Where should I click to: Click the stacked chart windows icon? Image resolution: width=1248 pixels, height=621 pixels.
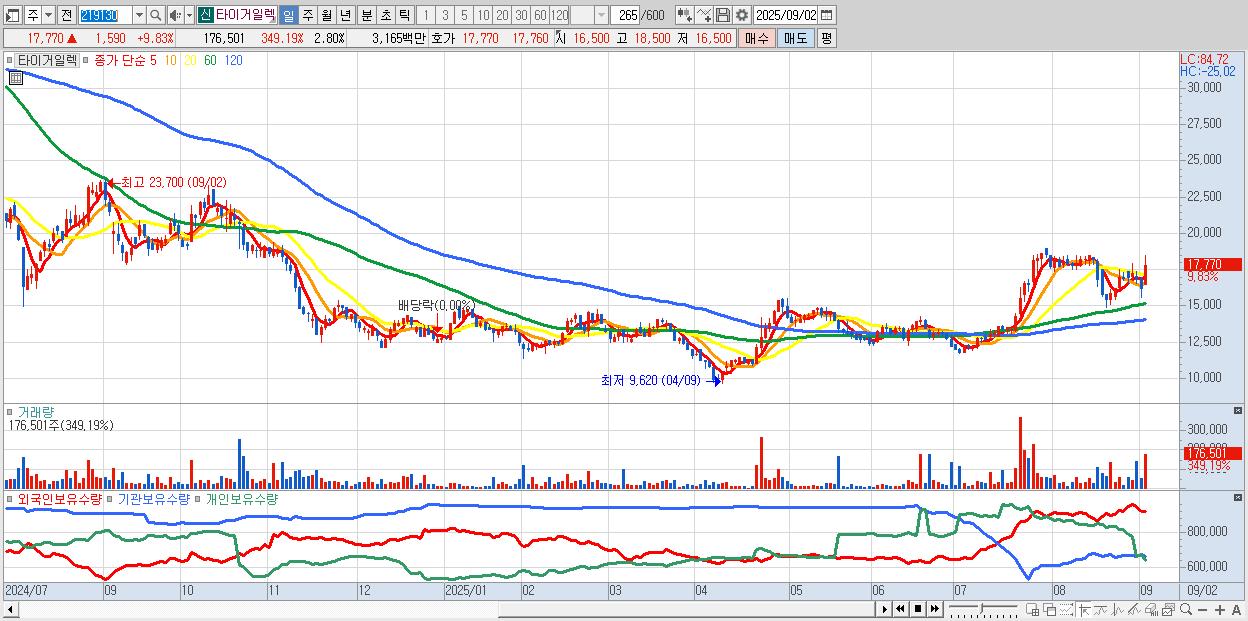pyautogui.click(x=1168, y=610)
